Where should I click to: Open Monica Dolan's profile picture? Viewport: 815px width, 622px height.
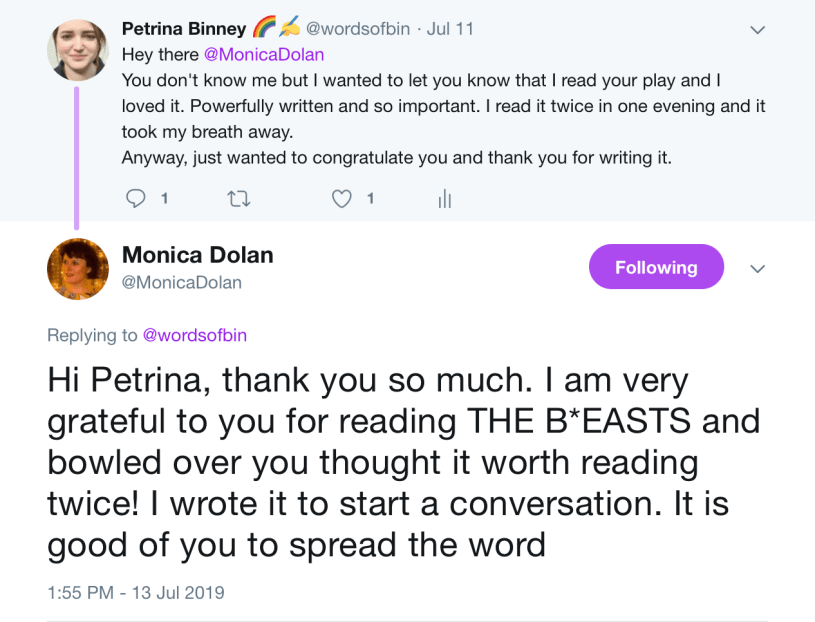(x=77, y=268)
